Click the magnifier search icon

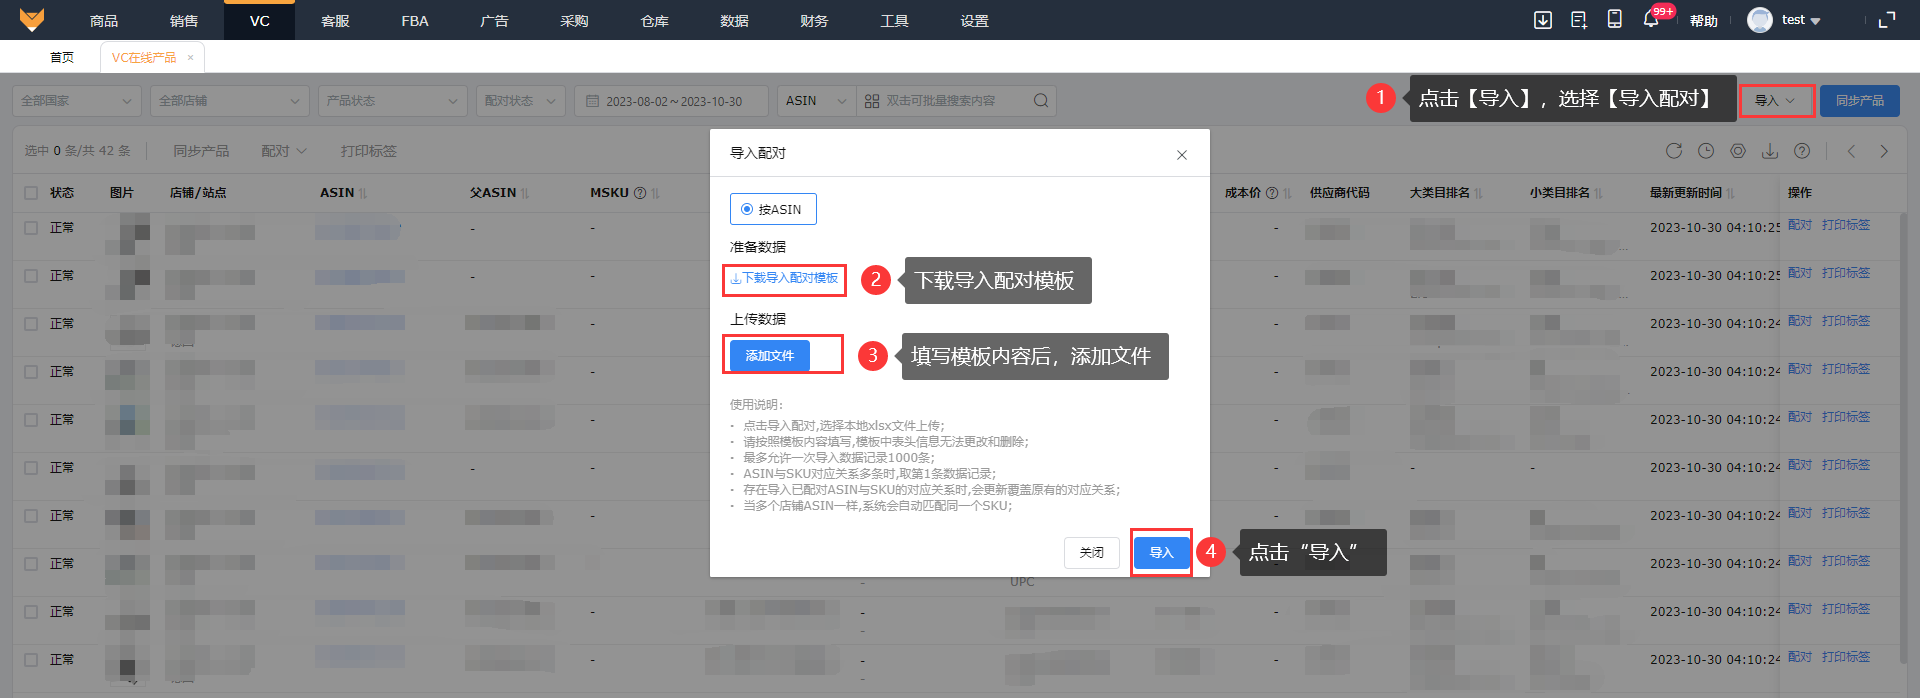click(1041, 101)
